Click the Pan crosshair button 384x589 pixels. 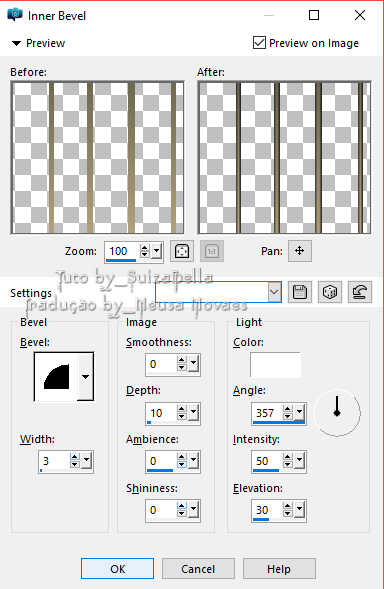coord(299,251)
